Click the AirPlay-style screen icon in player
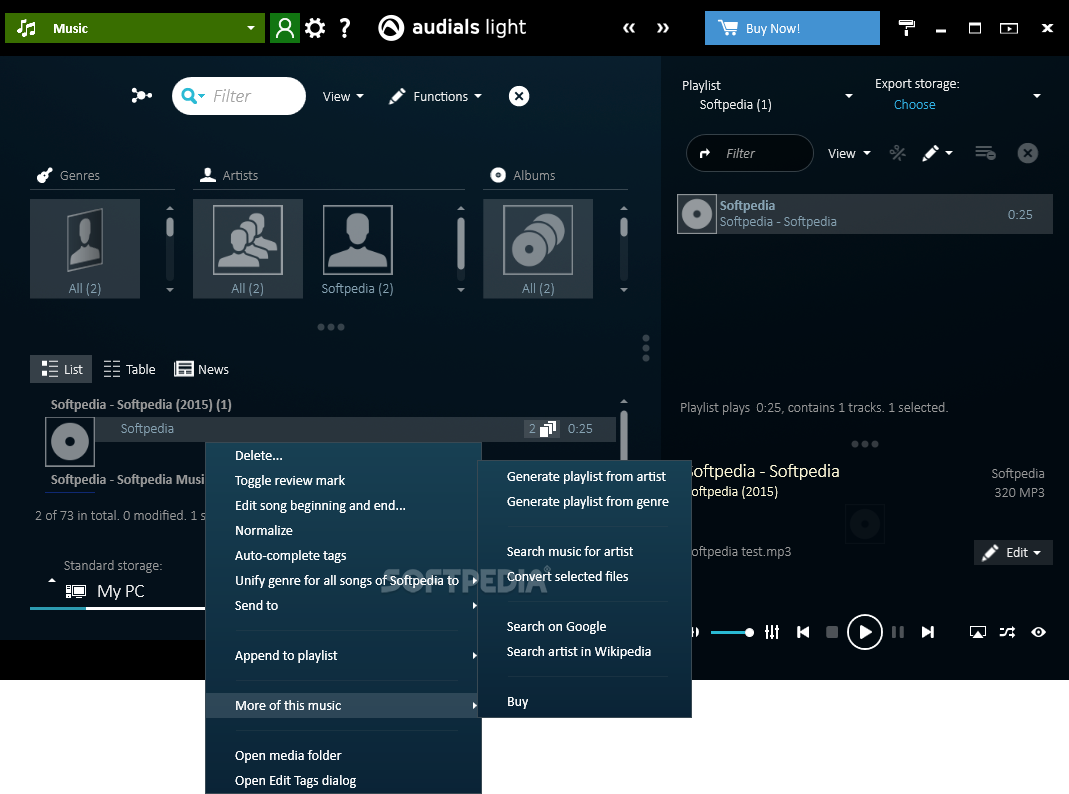The image size is (1069, 794). point(977,632)
